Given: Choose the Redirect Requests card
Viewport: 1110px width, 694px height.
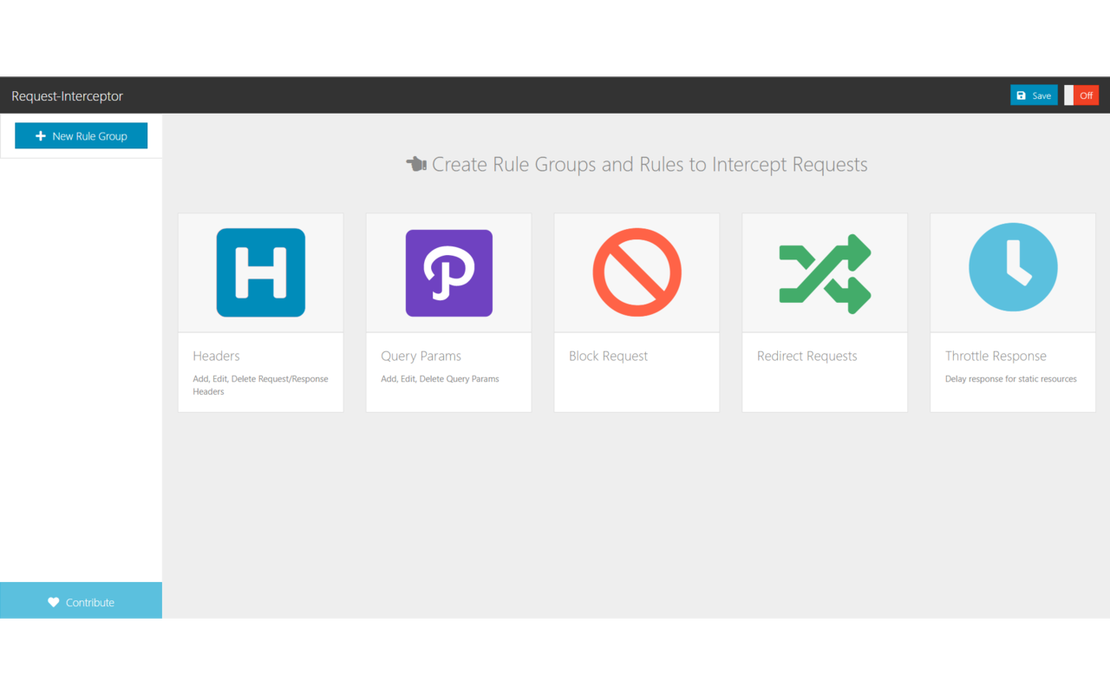Looking at the screenshot, I should [x=824, y=310].
